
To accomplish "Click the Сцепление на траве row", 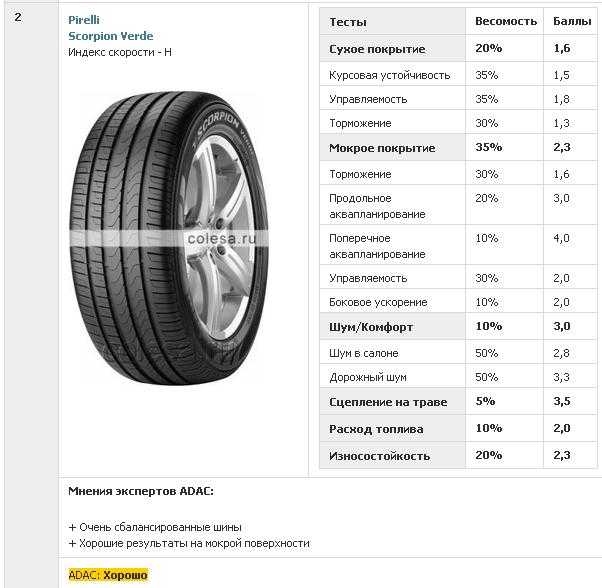I will [458, 401].
